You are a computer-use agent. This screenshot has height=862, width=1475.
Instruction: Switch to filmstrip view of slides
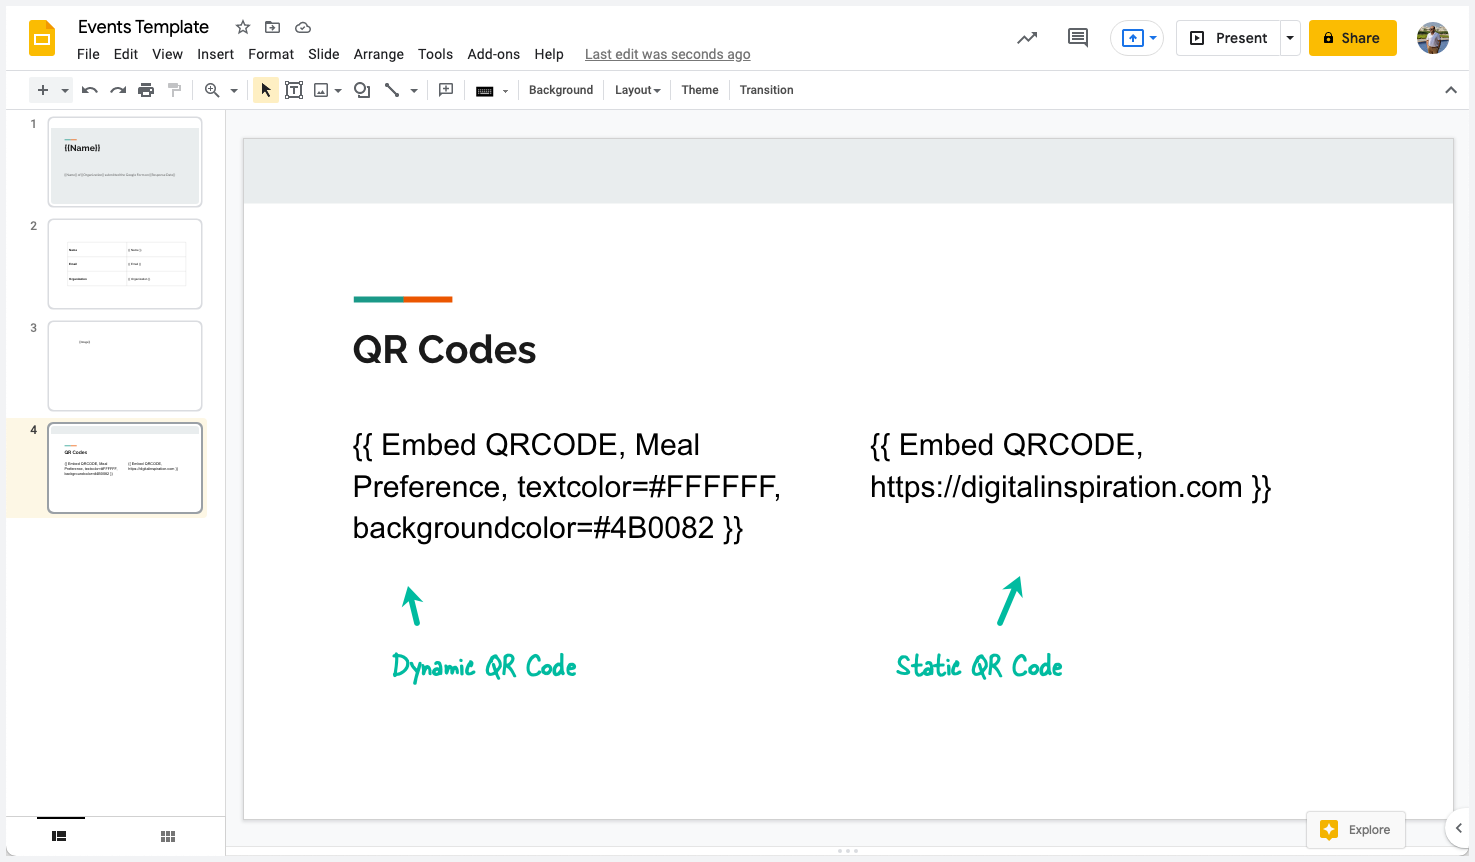click(59, 836)
